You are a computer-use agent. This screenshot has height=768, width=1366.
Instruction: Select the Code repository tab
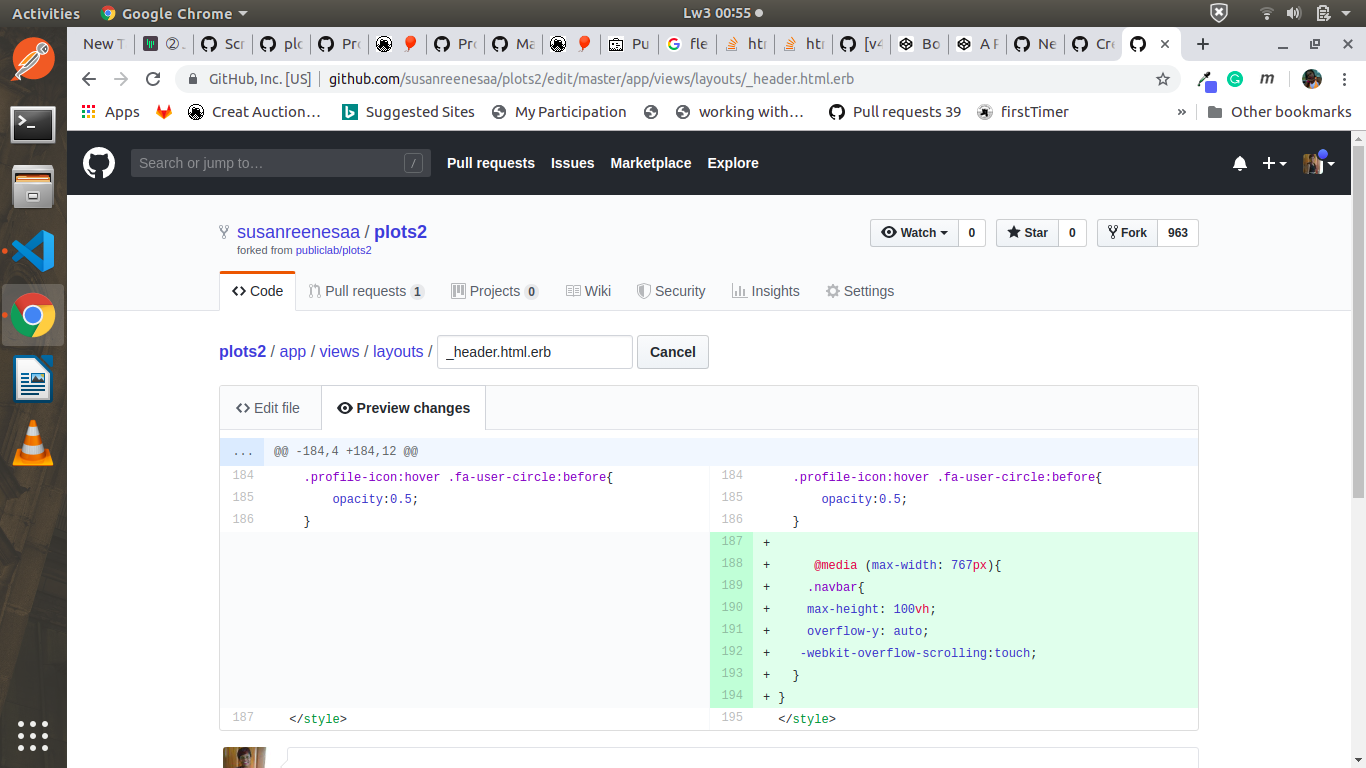(x=257, y=291)
